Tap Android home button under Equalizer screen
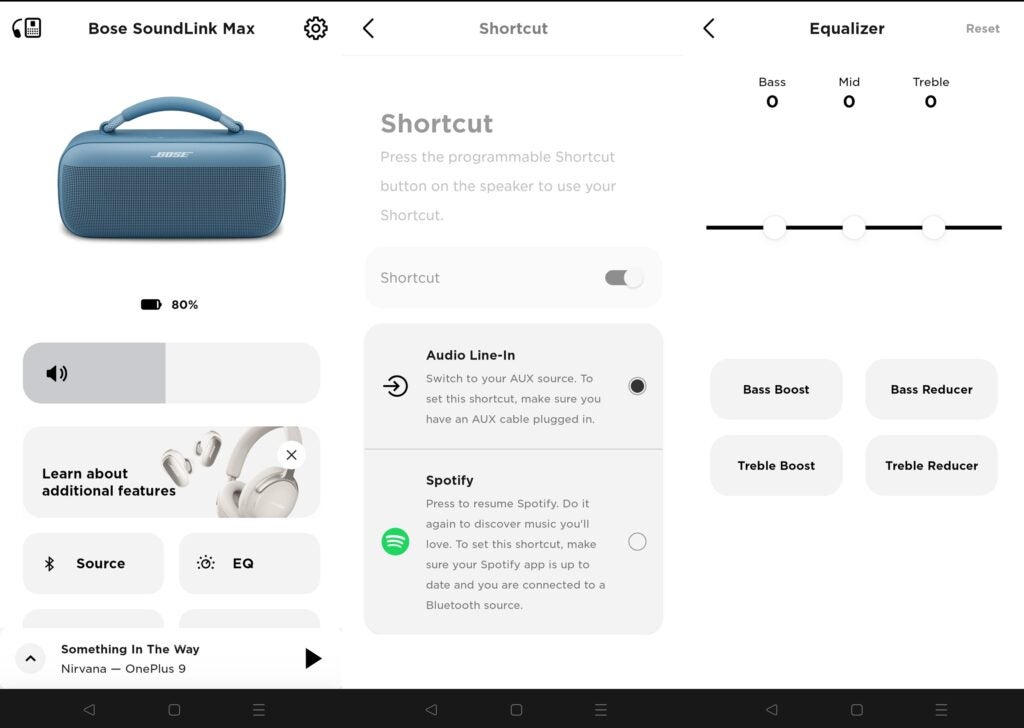 click(857, 709)
